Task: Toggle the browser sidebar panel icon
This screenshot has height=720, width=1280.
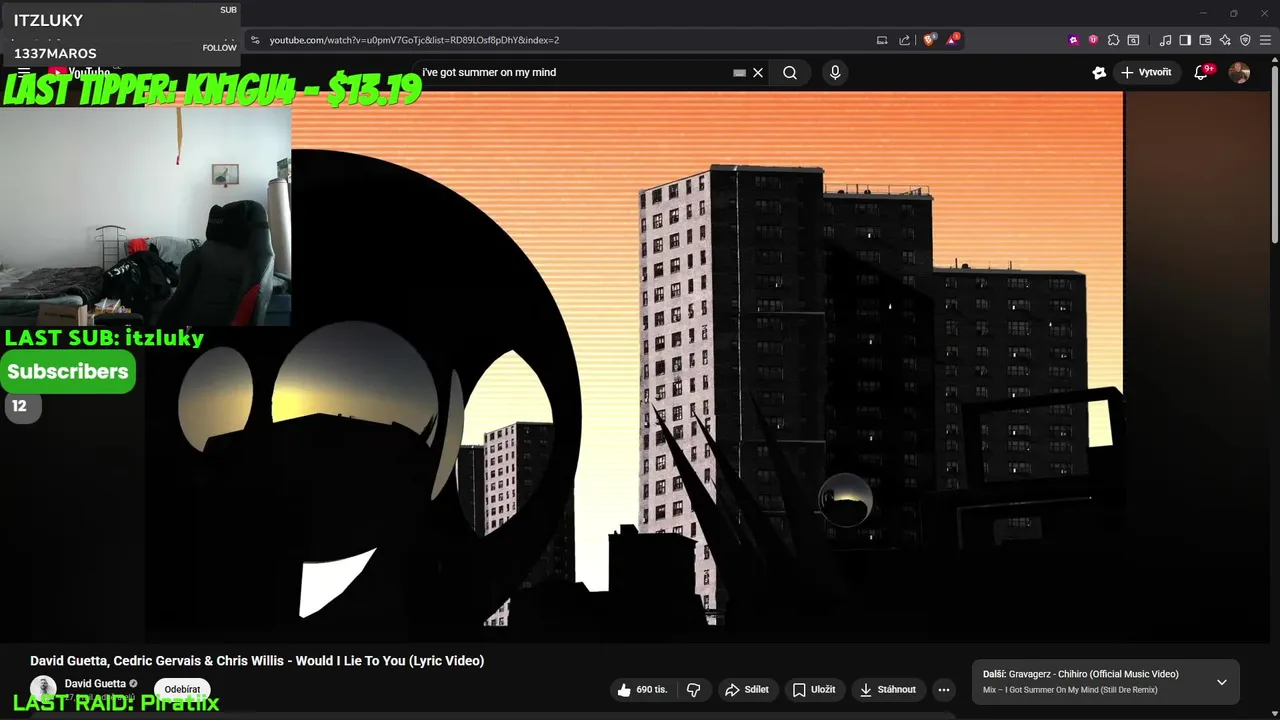Action: tap(1185, 40)
